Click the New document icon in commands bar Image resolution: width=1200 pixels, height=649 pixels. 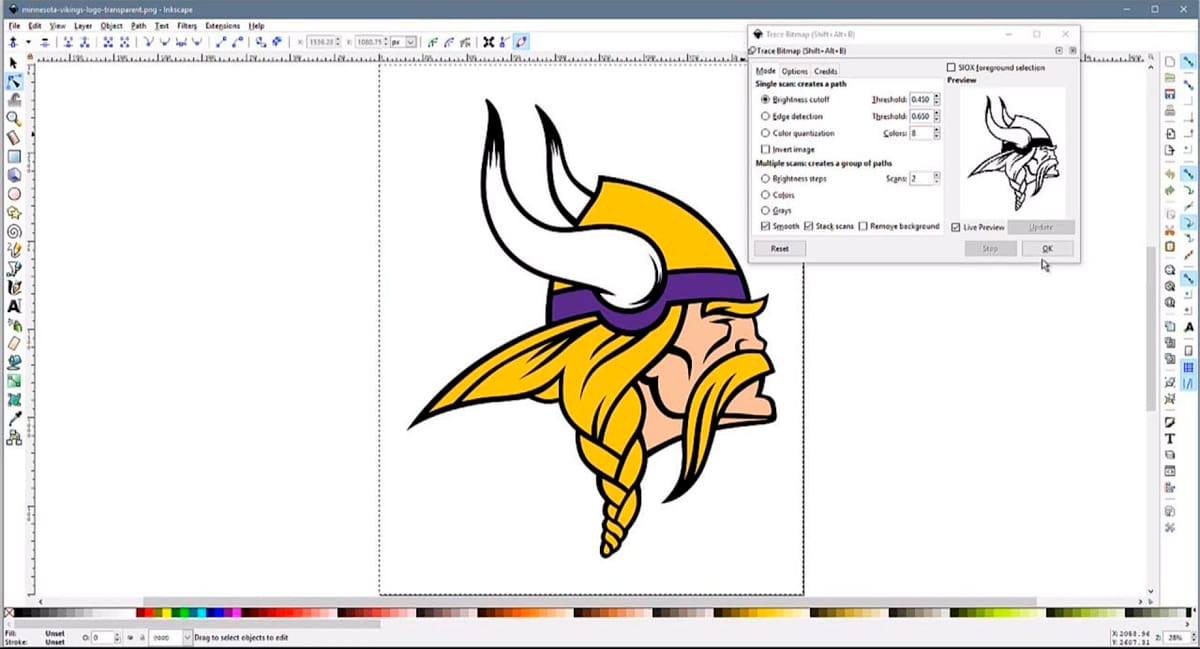coord(1170,62)
